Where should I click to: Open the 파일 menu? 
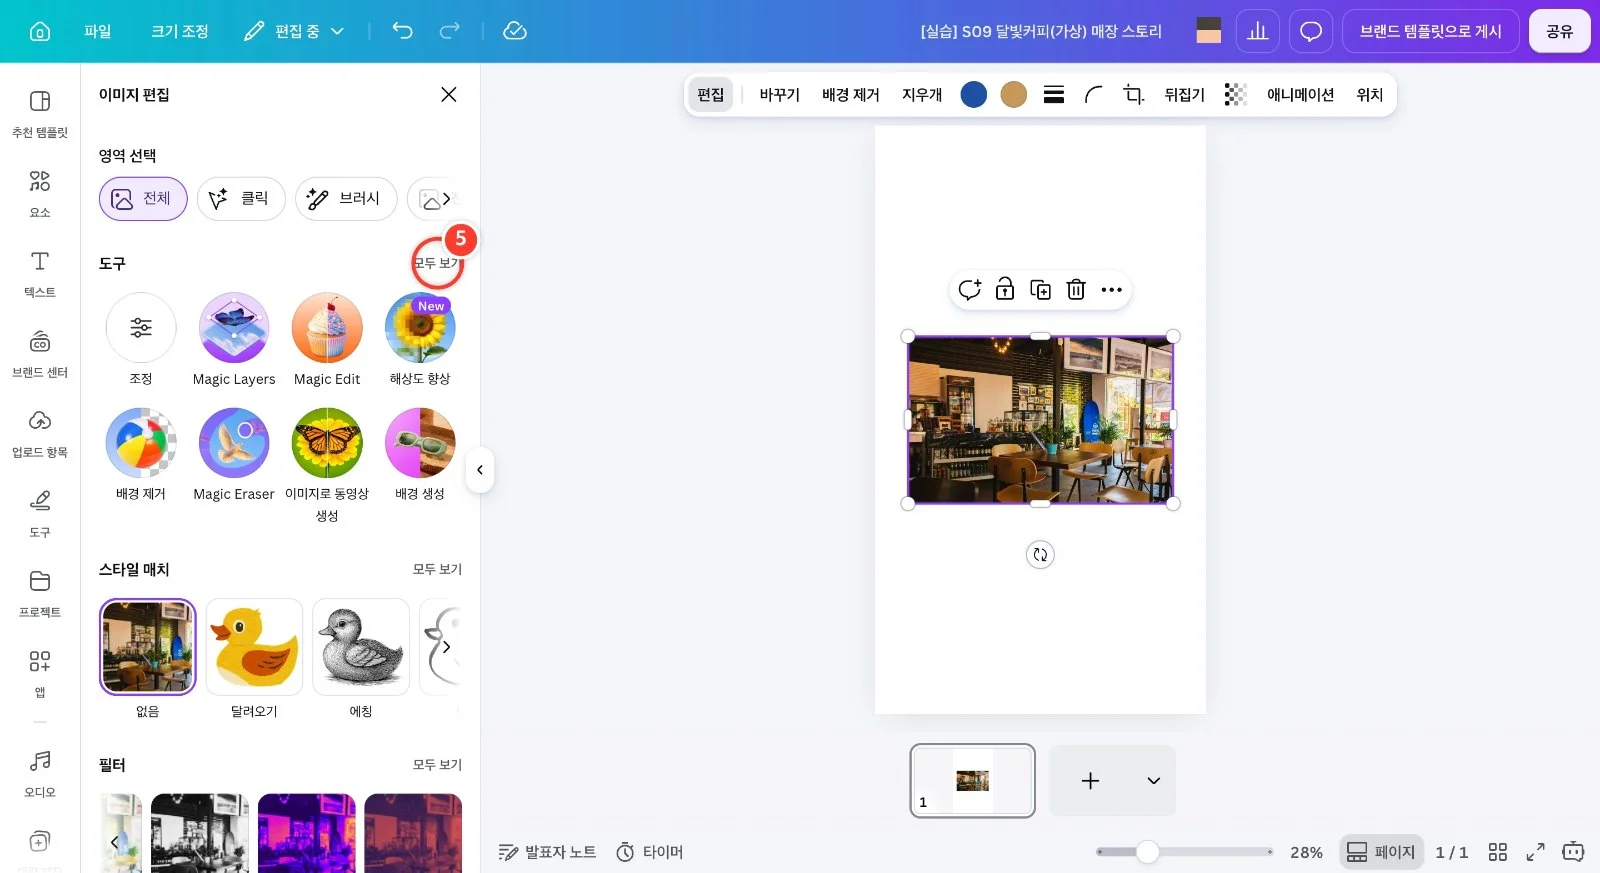pyautogui.click(x=98, y=31)
